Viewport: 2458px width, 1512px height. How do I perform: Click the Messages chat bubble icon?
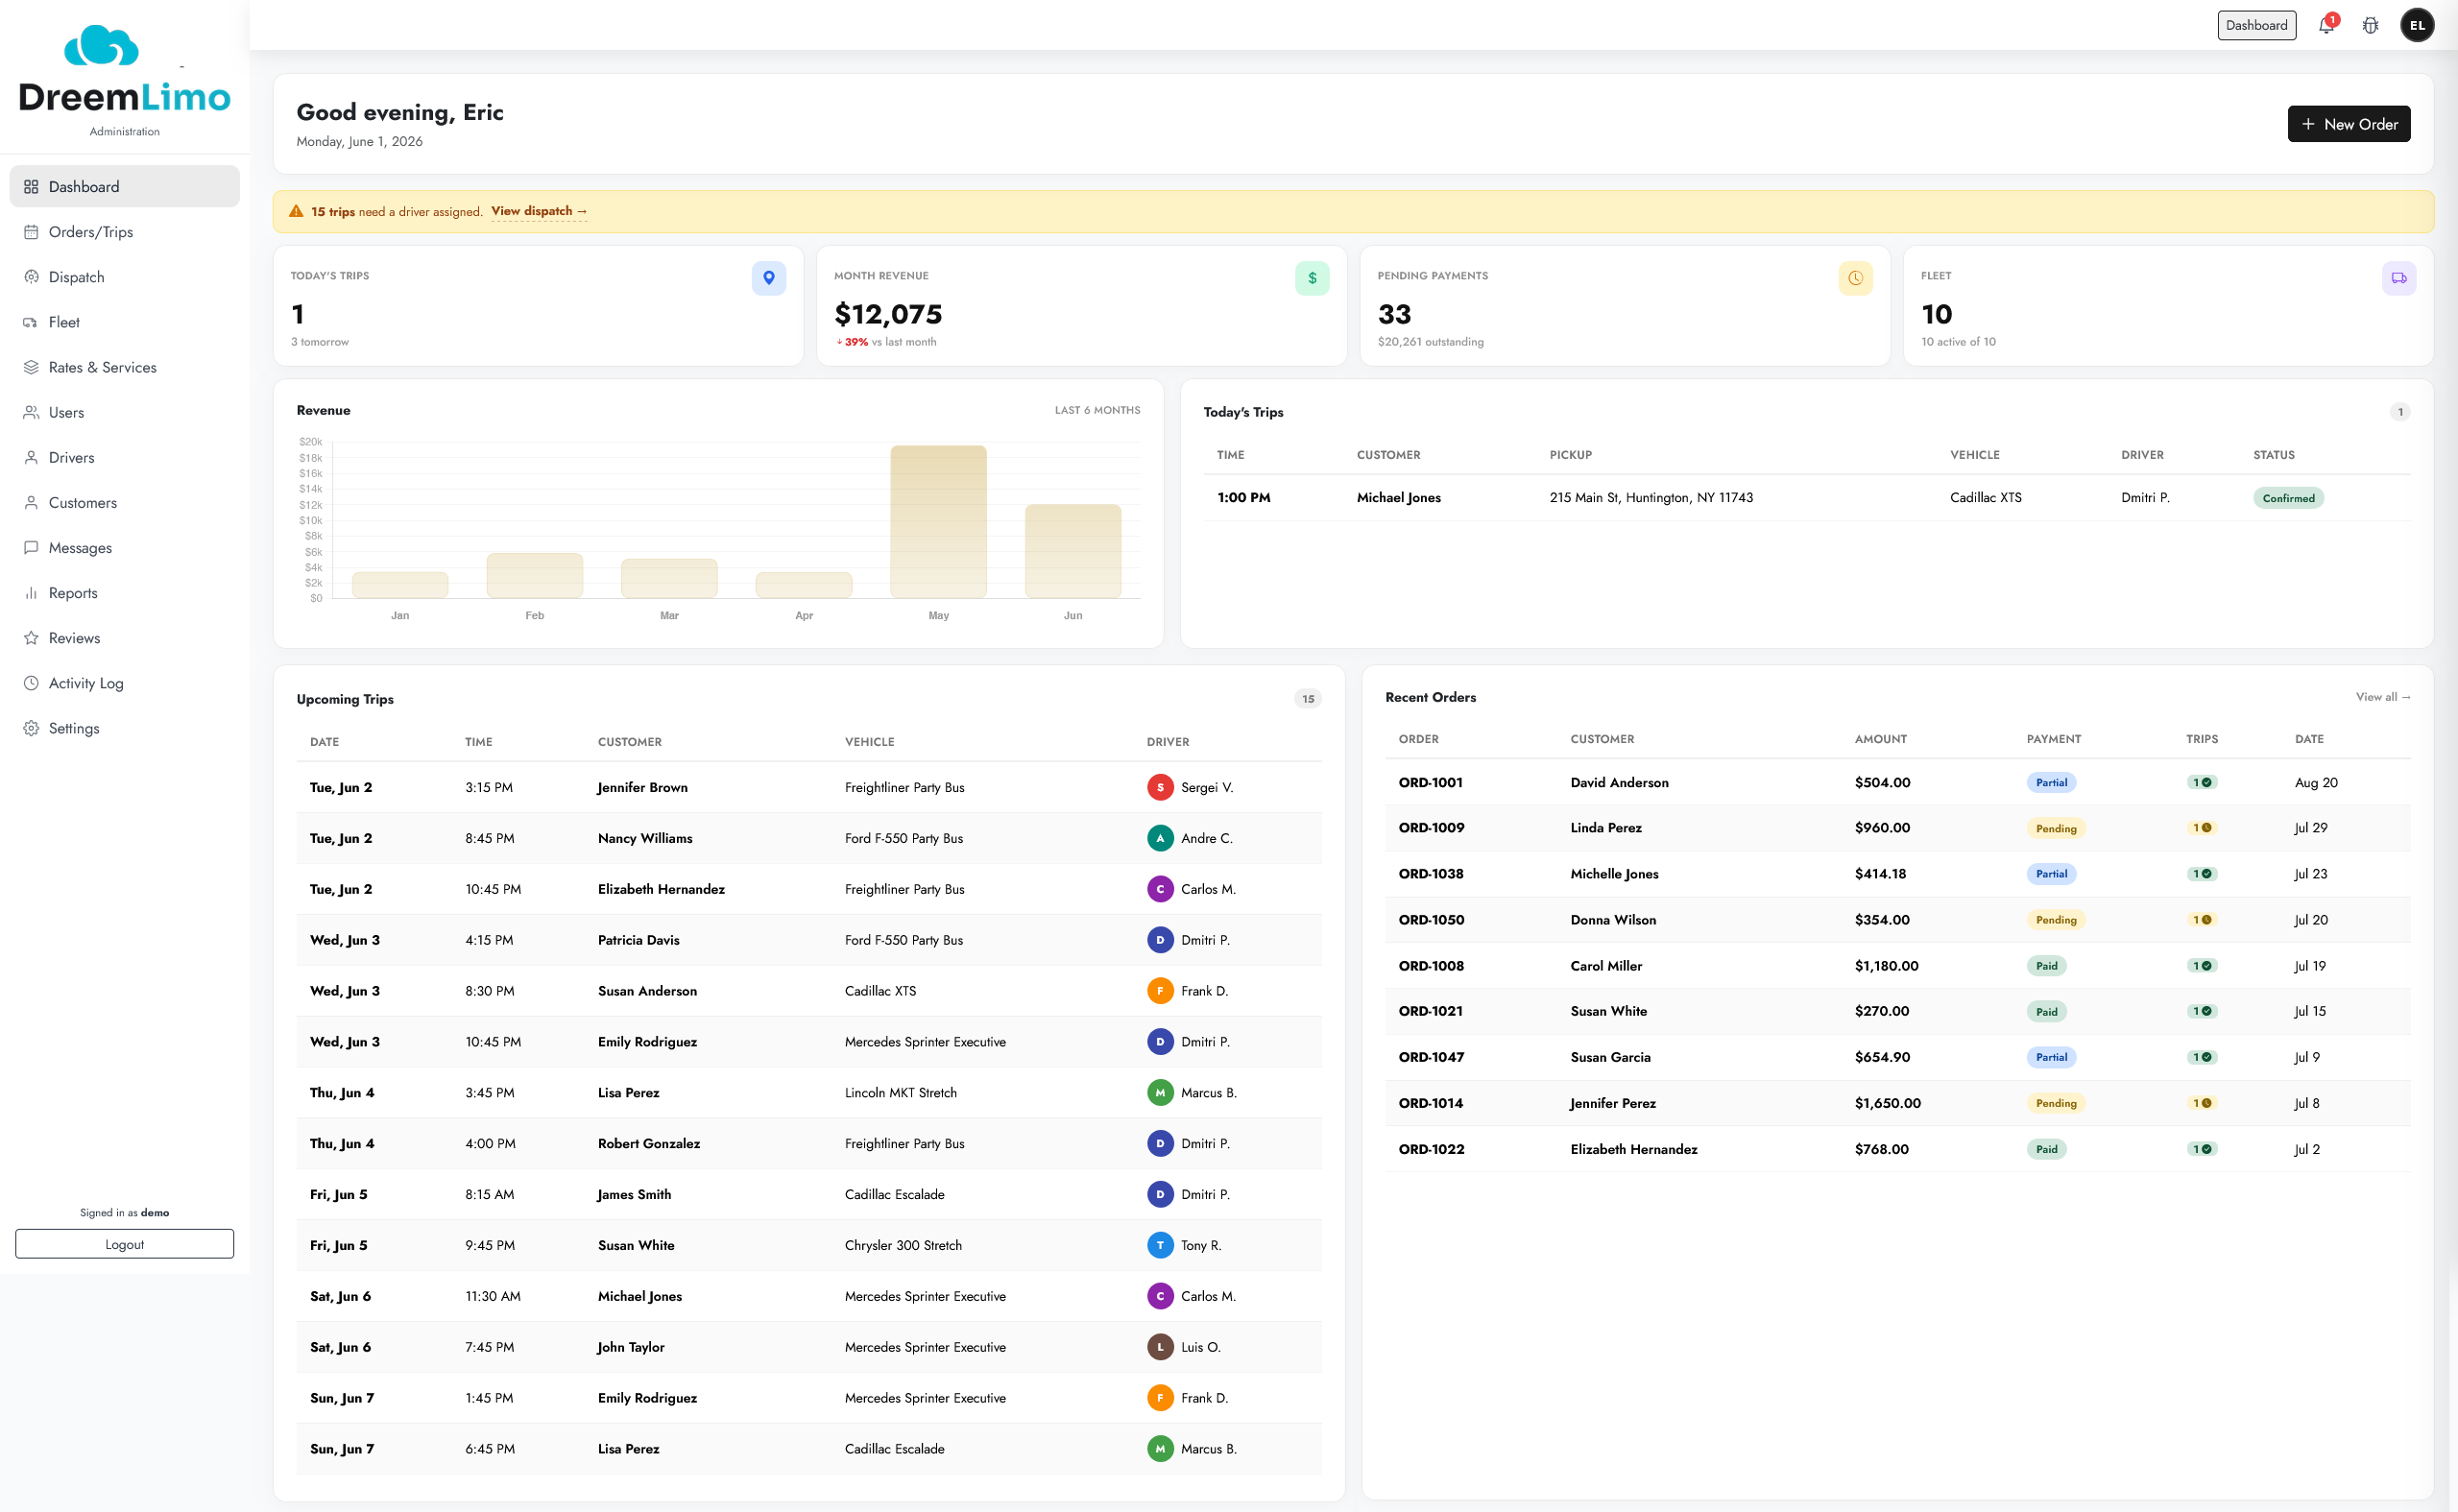click(31, 547)
